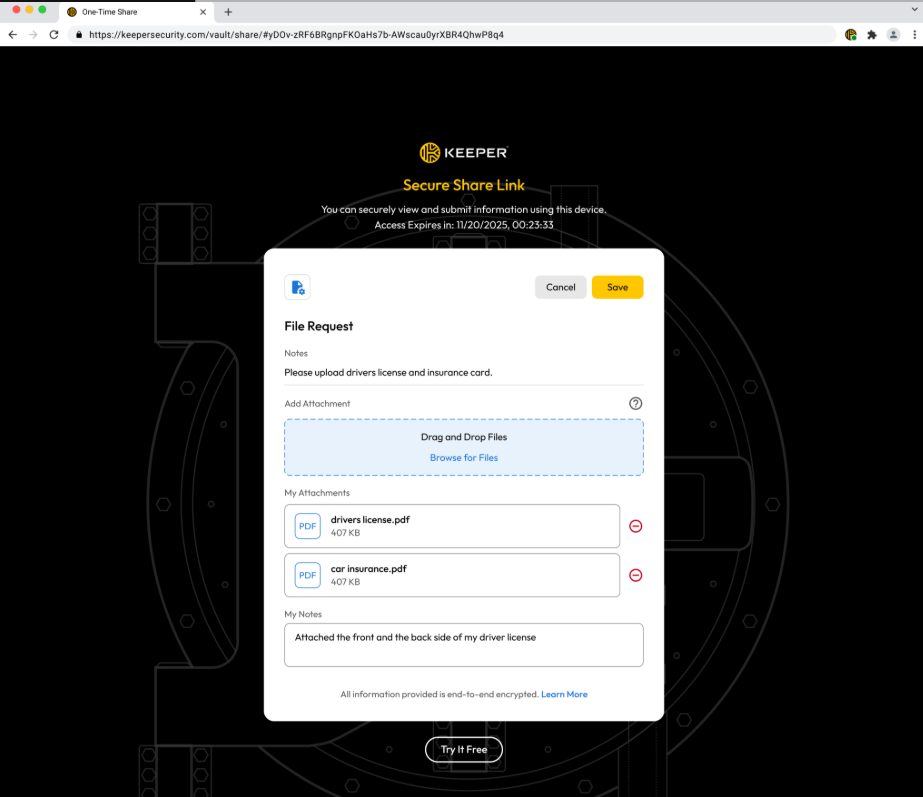Select the drivers license.pdf file name
This screenshot has width=923, height=797.
point(370,520)
